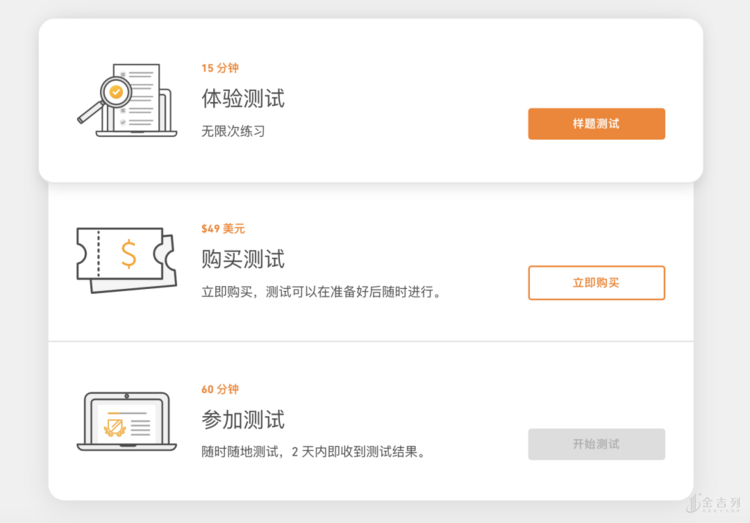750x523 pixels.
Task: Click the orange pencil badge on laptop screen
Action: point(115,428)
